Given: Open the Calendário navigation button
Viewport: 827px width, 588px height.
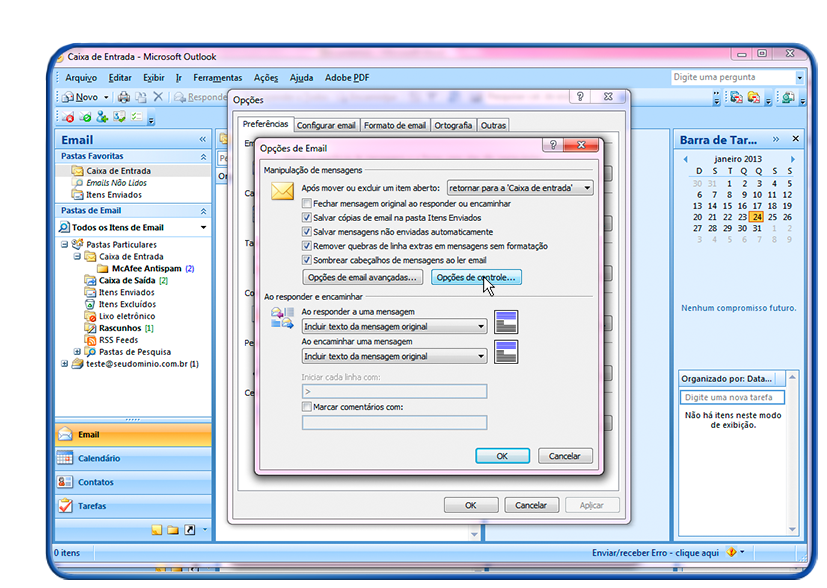Looking at the screenshot, I should pos(133,458).
